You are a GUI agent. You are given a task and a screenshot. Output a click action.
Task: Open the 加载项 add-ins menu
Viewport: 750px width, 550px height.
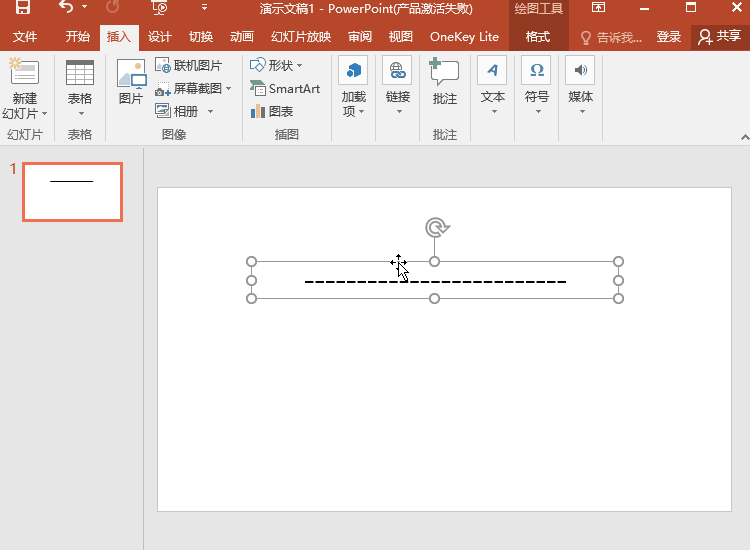click(x=353, y=87)
